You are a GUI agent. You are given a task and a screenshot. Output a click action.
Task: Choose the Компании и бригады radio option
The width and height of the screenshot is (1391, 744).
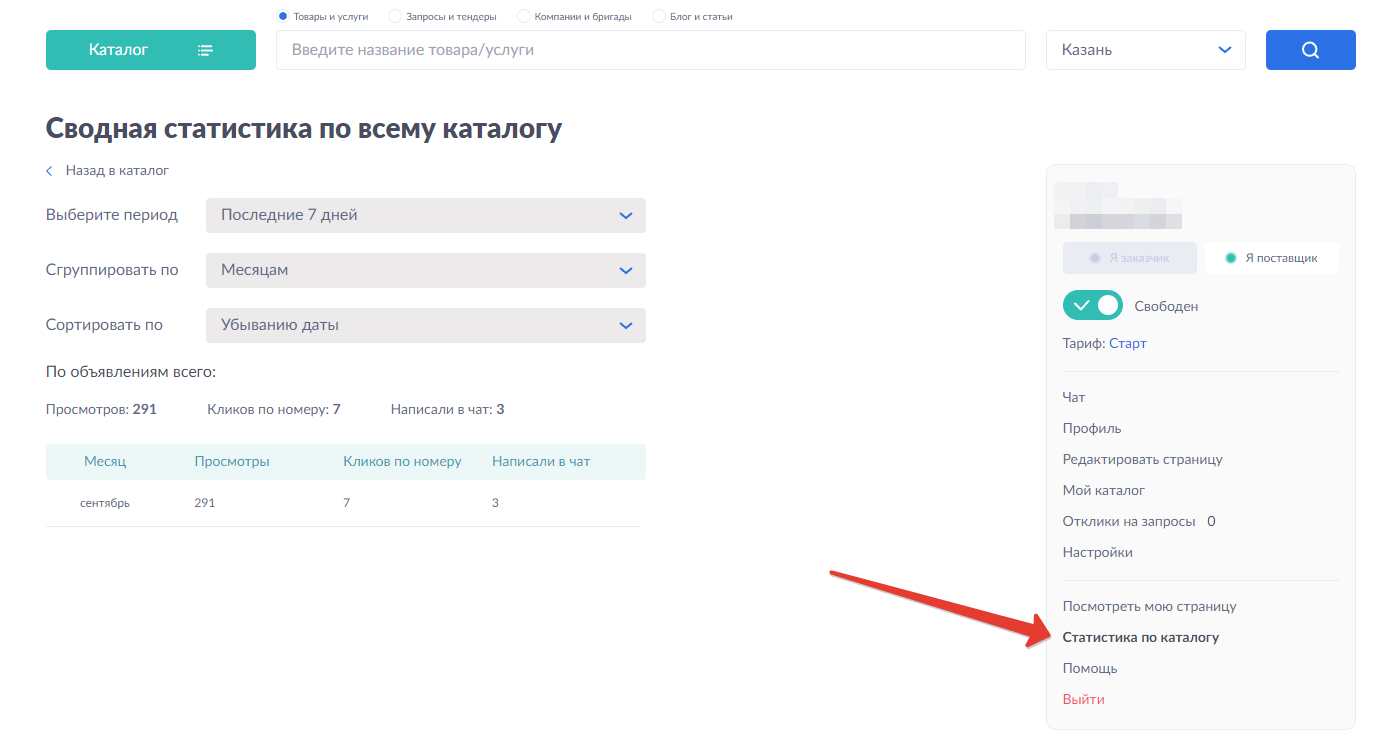(523, 16)
